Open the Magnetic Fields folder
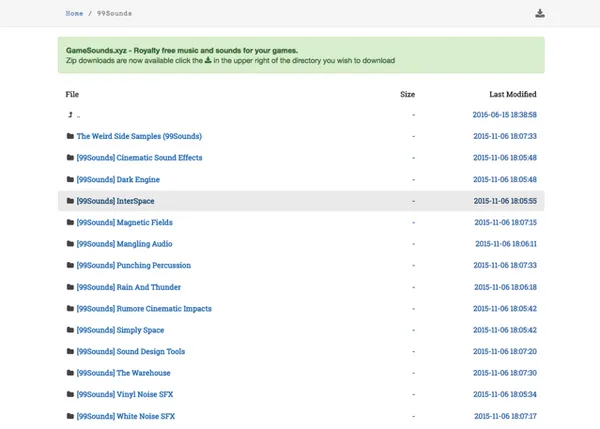Screen dimensions: 600x429 pos(124,222)
